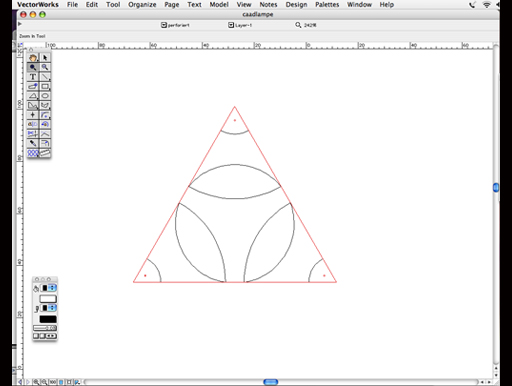Toggle first arrowhead button in Attributes palette
Image resolution: width=512 pixels, height=386 pixels.
tap(36, 336)
